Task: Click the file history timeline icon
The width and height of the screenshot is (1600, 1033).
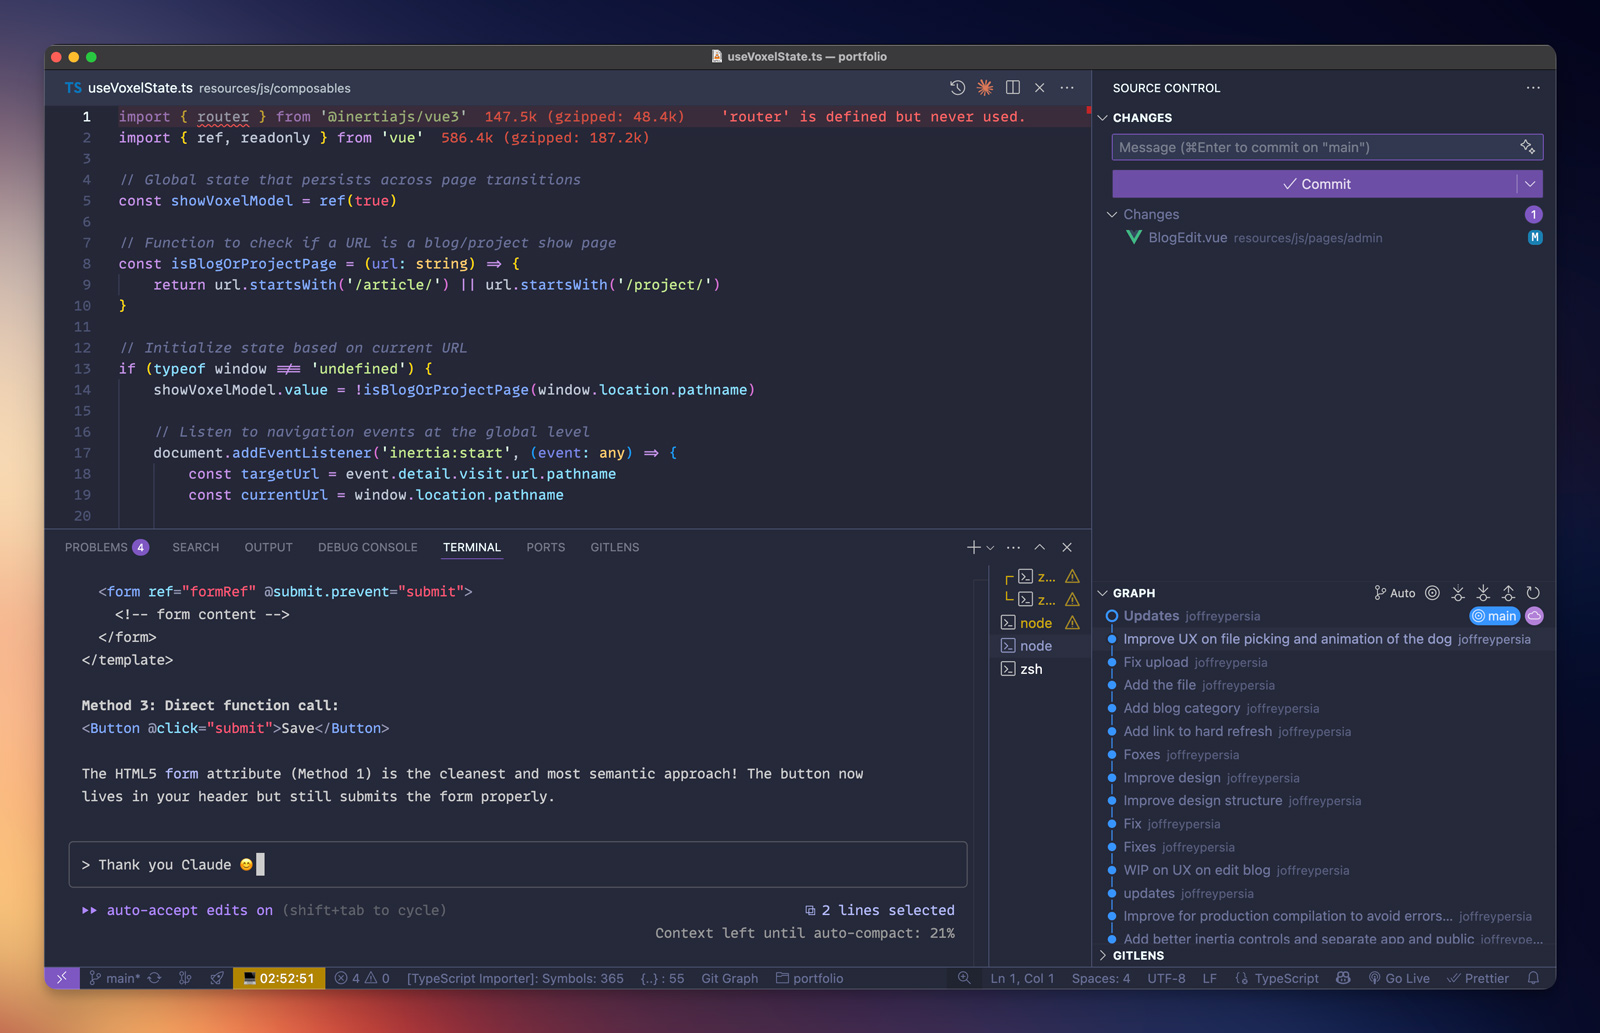Action: pyautogui.click(x=957, y=88)
